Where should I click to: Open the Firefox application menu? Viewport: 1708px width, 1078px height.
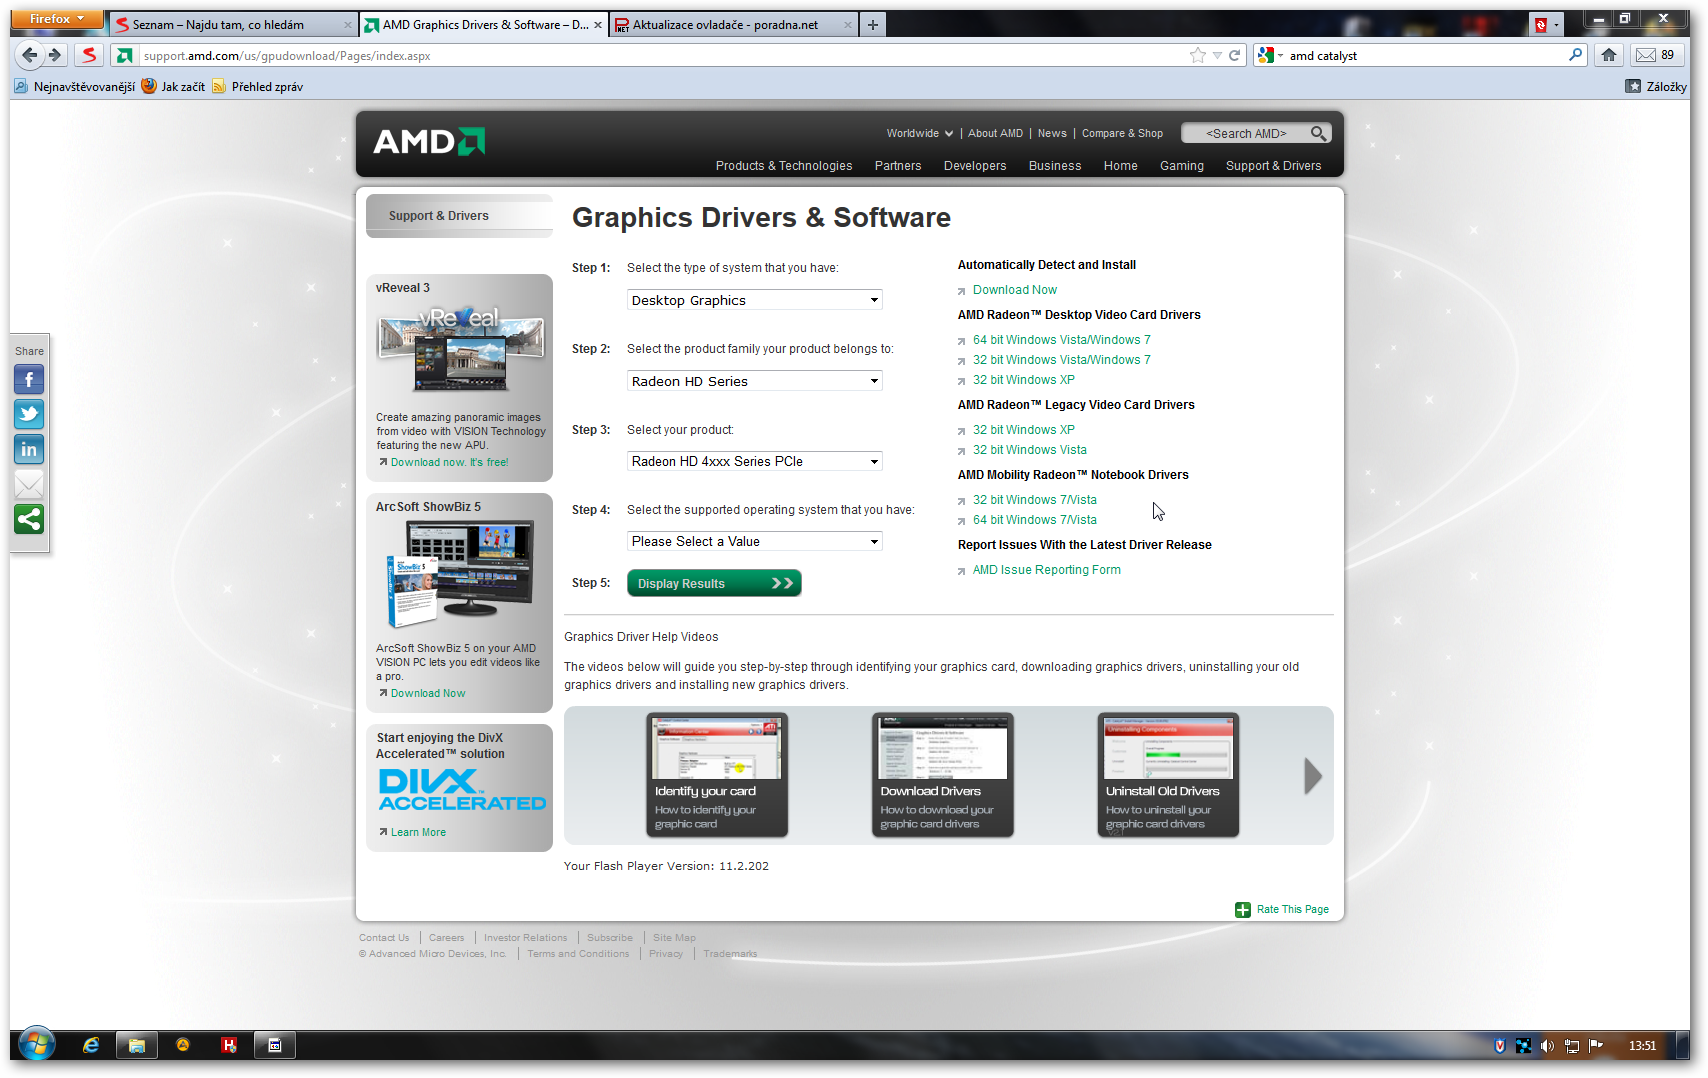point(57,19)
